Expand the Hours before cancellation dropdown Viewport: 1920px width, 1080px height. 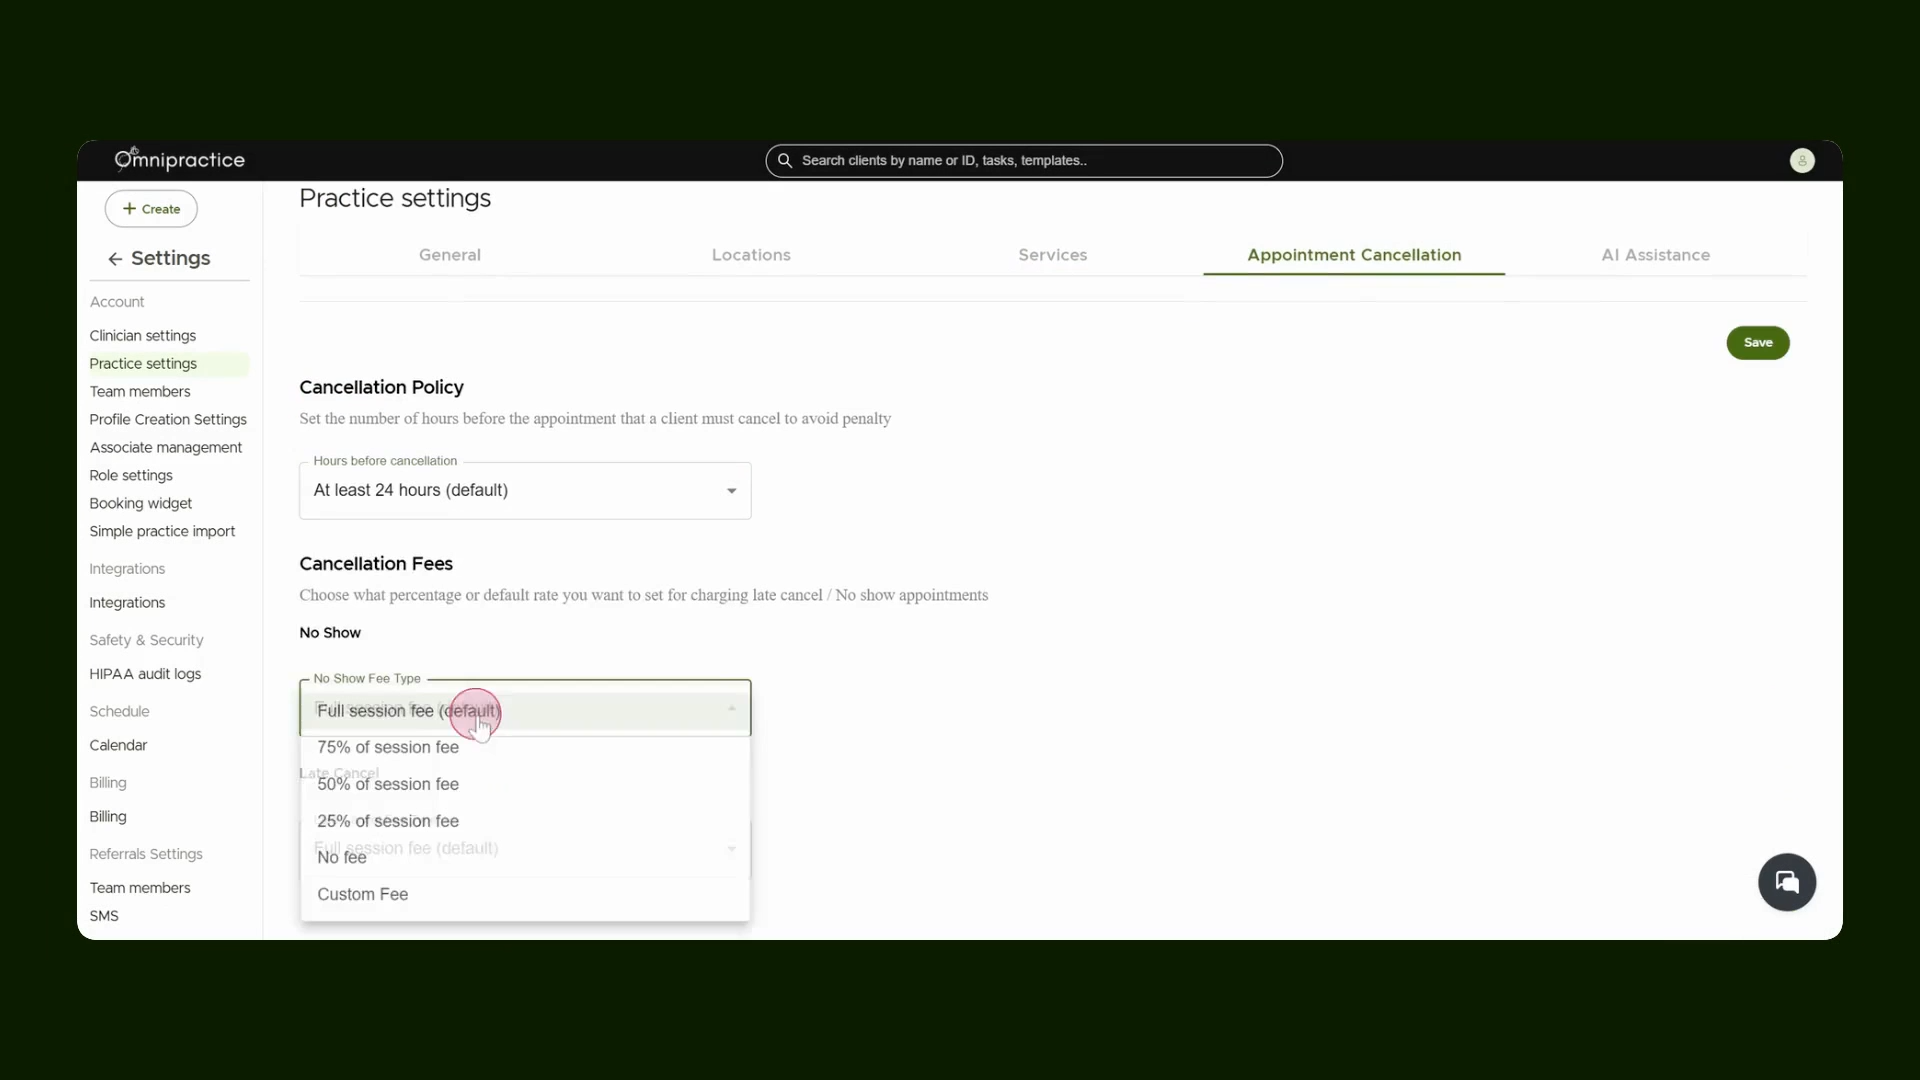[525, 490]
